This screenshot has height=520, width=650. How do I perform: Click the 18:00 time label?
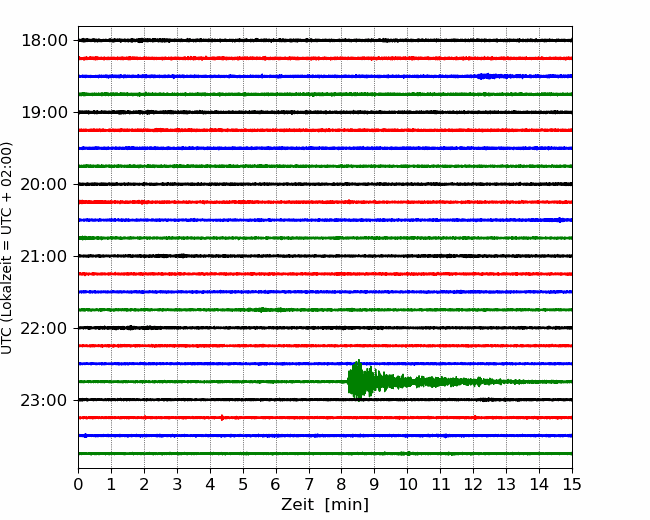click(x=44, y=41)
